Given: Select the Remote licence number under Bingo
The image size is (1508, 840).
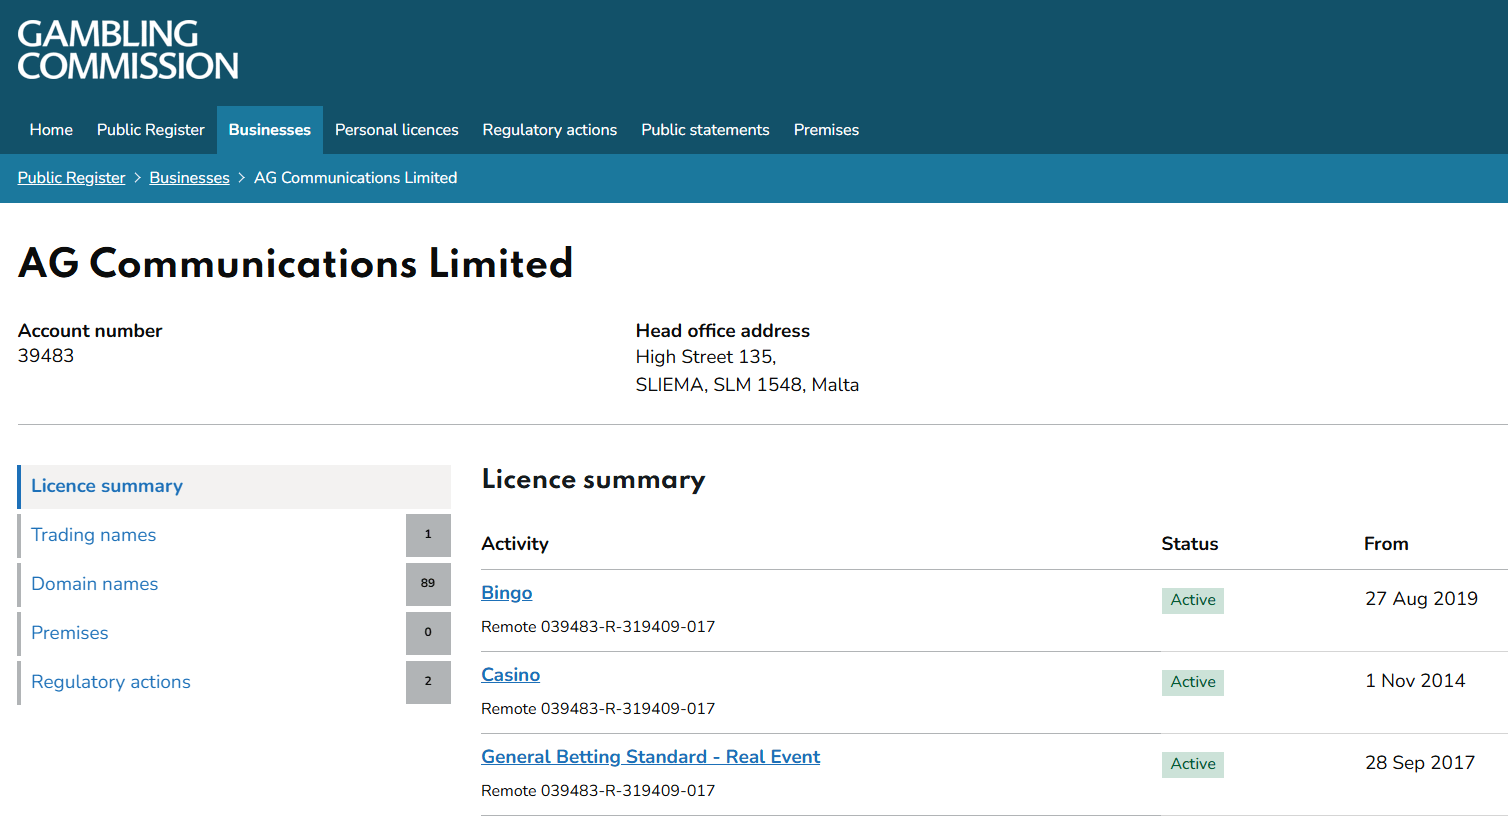Looking at the screenshot, I should click(x=598, y=627).
